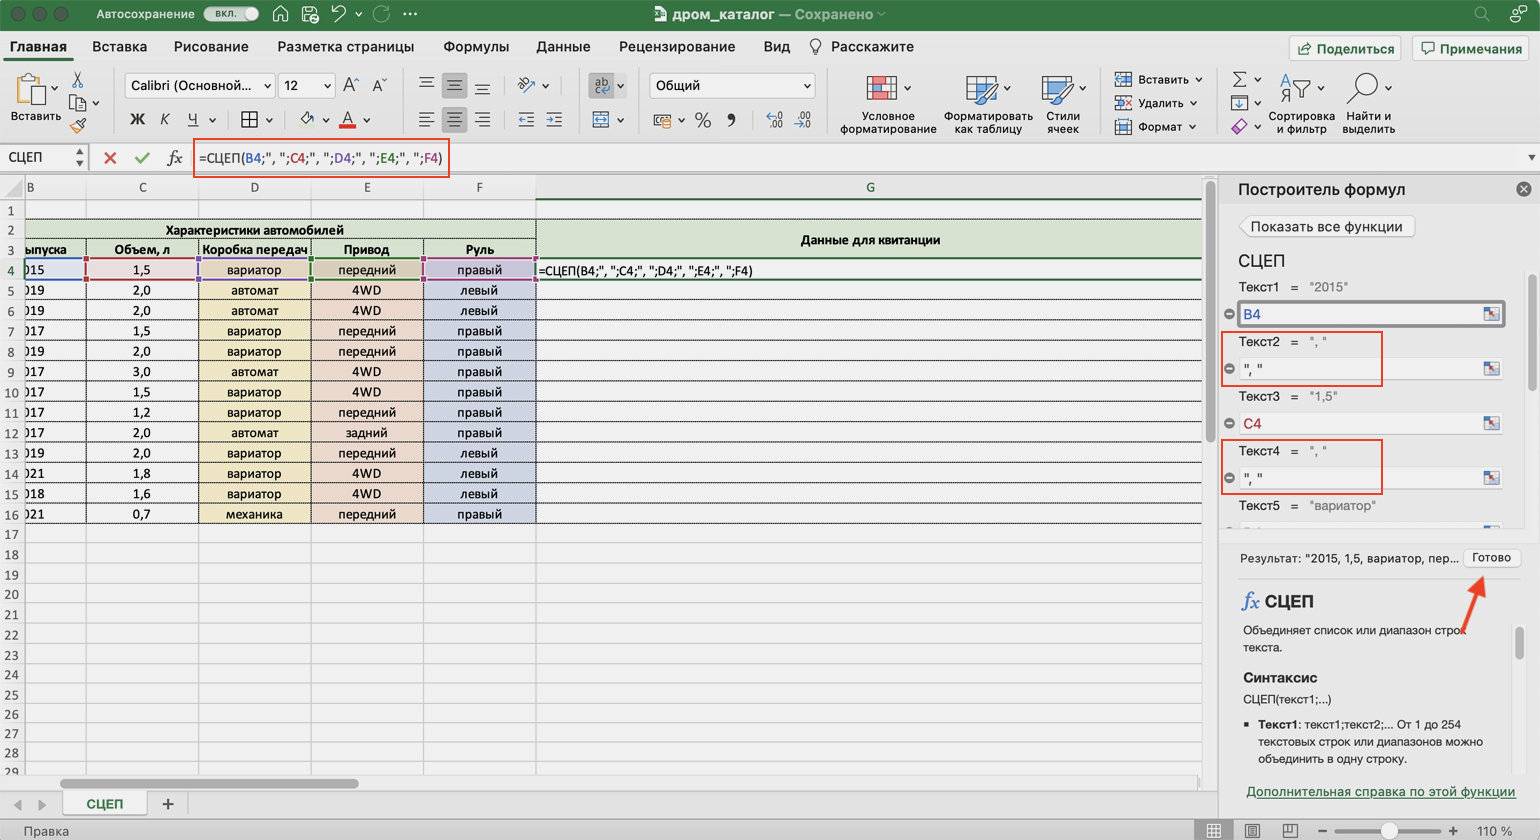Screen dimensions: 1540x840
Task: Click the Conditional Formatting icon
Action: [x=881, y=91]
